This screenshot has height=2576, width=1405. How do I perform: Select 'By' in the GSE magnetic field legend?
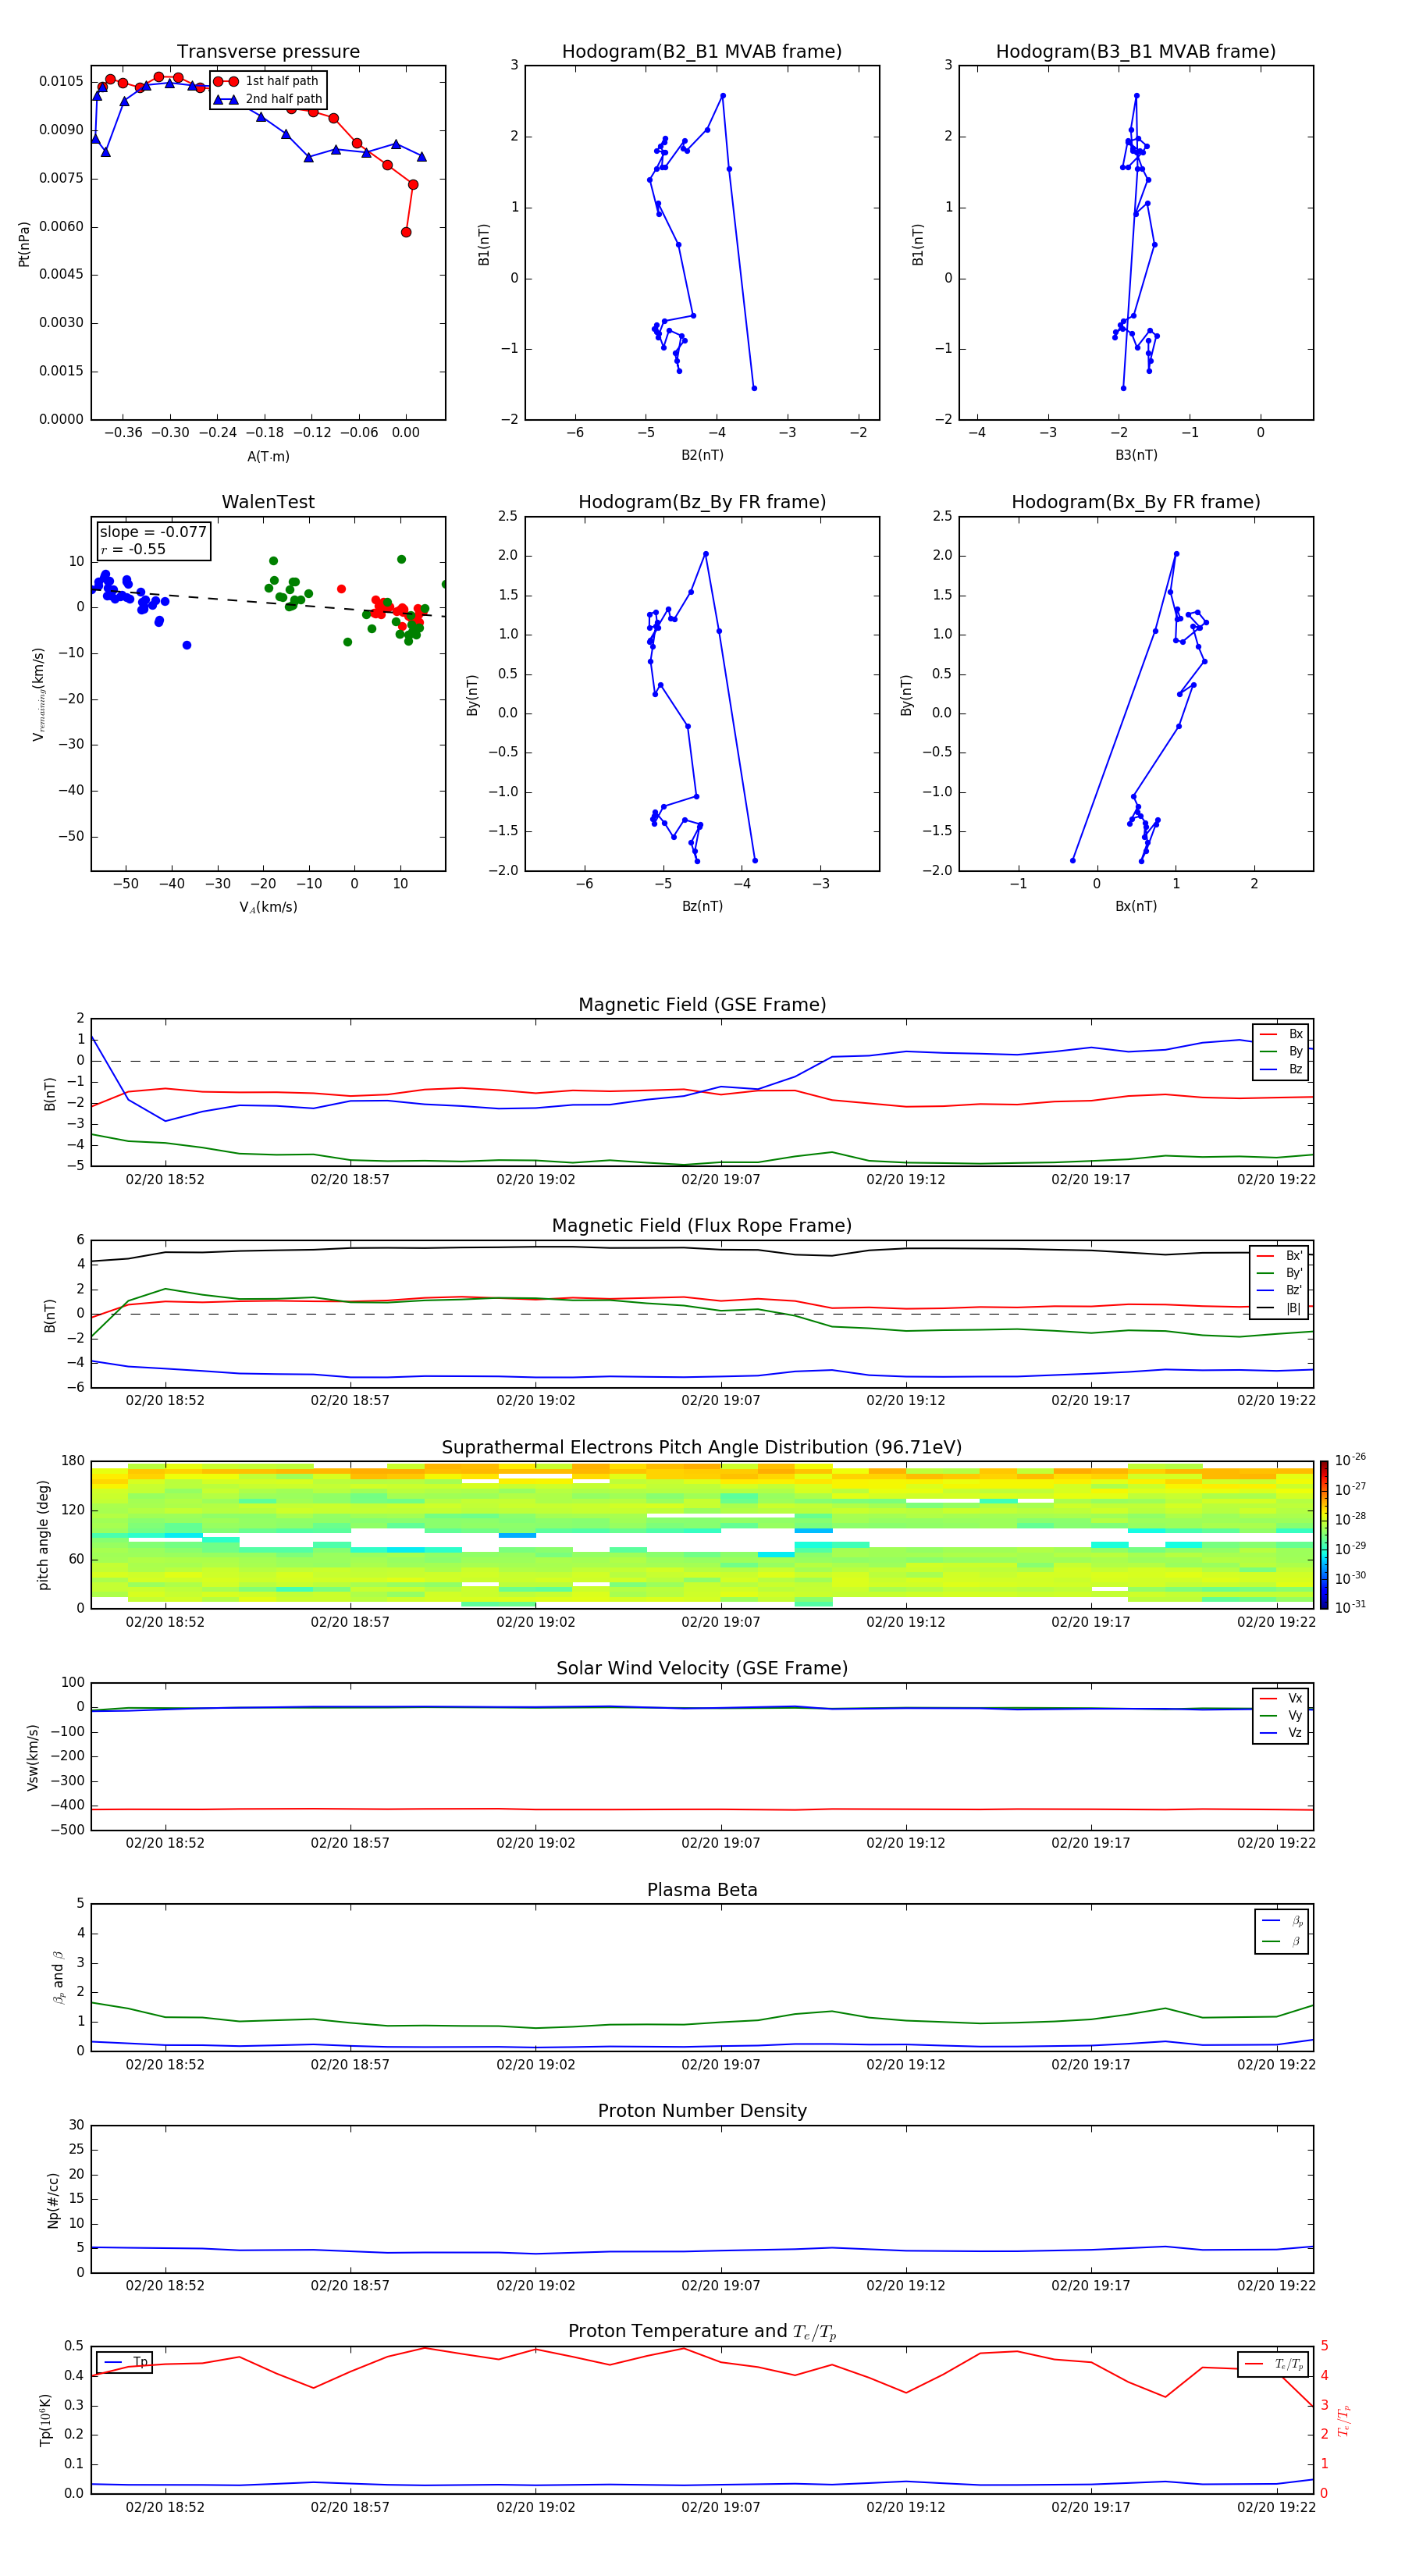(1281, 1051)
